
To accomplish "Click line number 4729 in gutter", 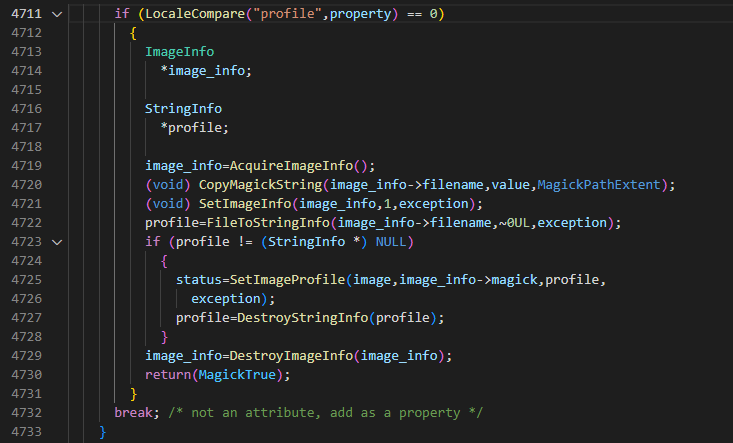I will coord(27,356).
